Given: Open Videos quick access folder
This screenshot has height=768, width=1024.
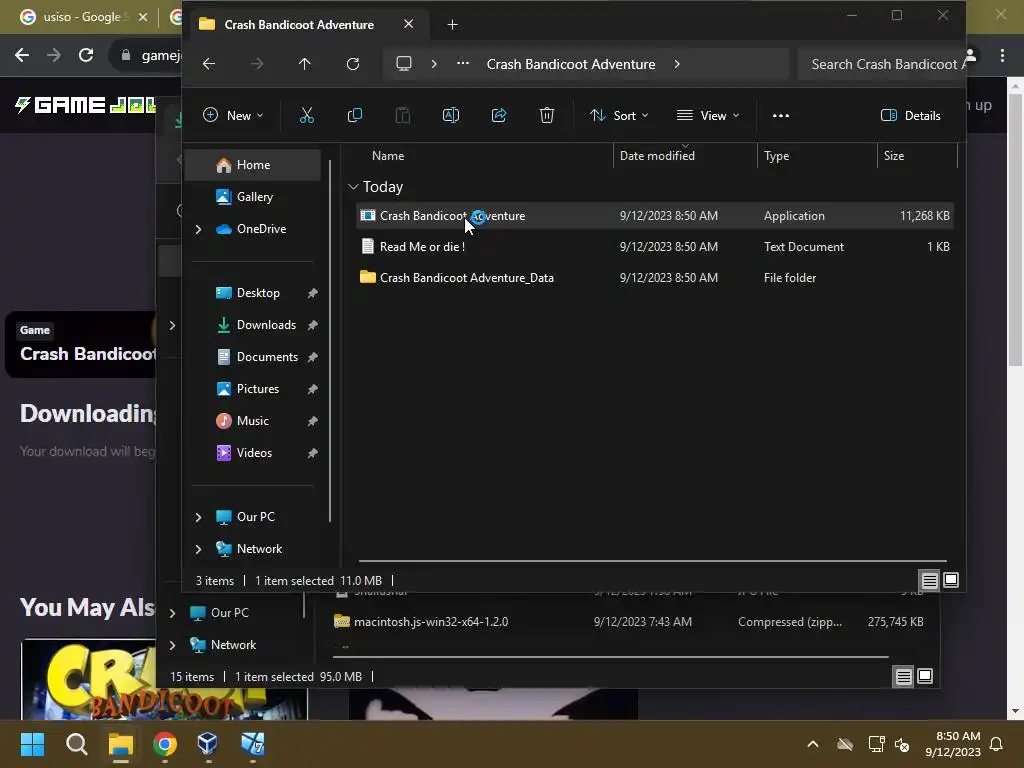Looking at the screenshot, I should click(x=254, y=453).
